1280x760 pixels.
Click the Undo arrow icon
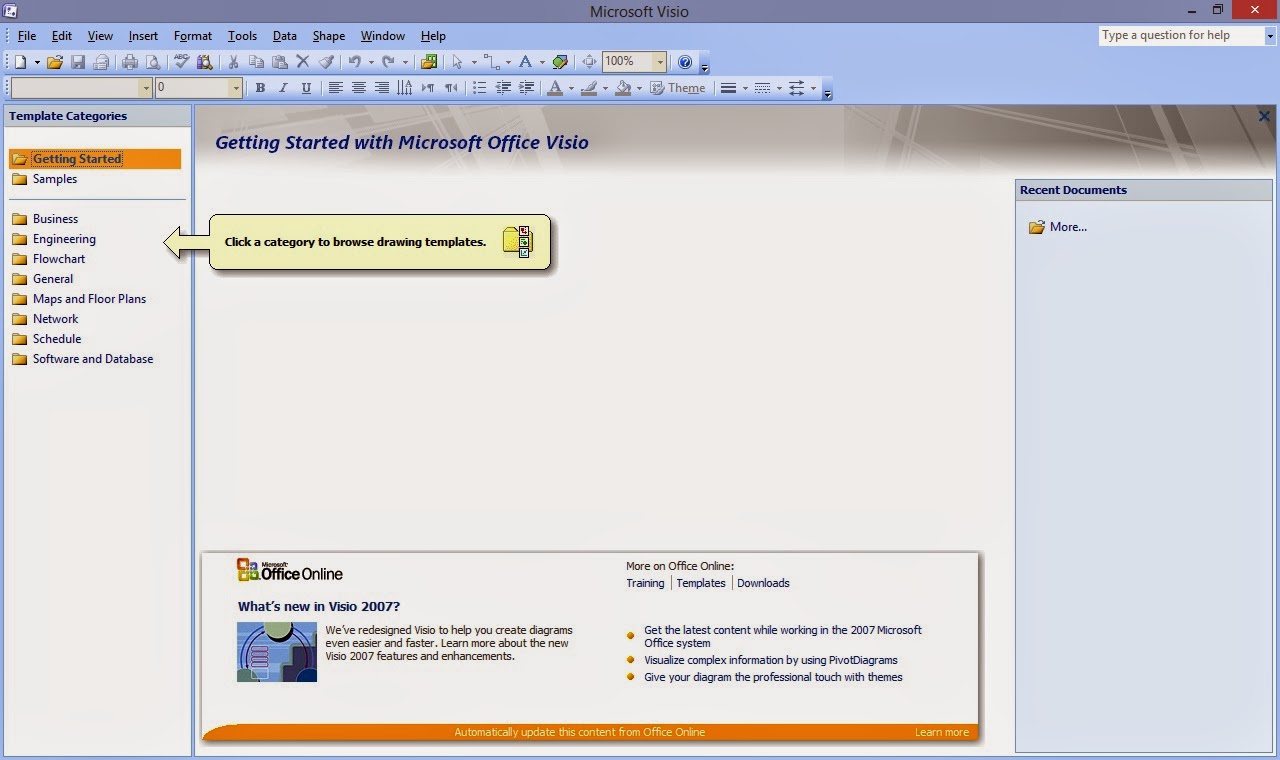pos(354,62)
